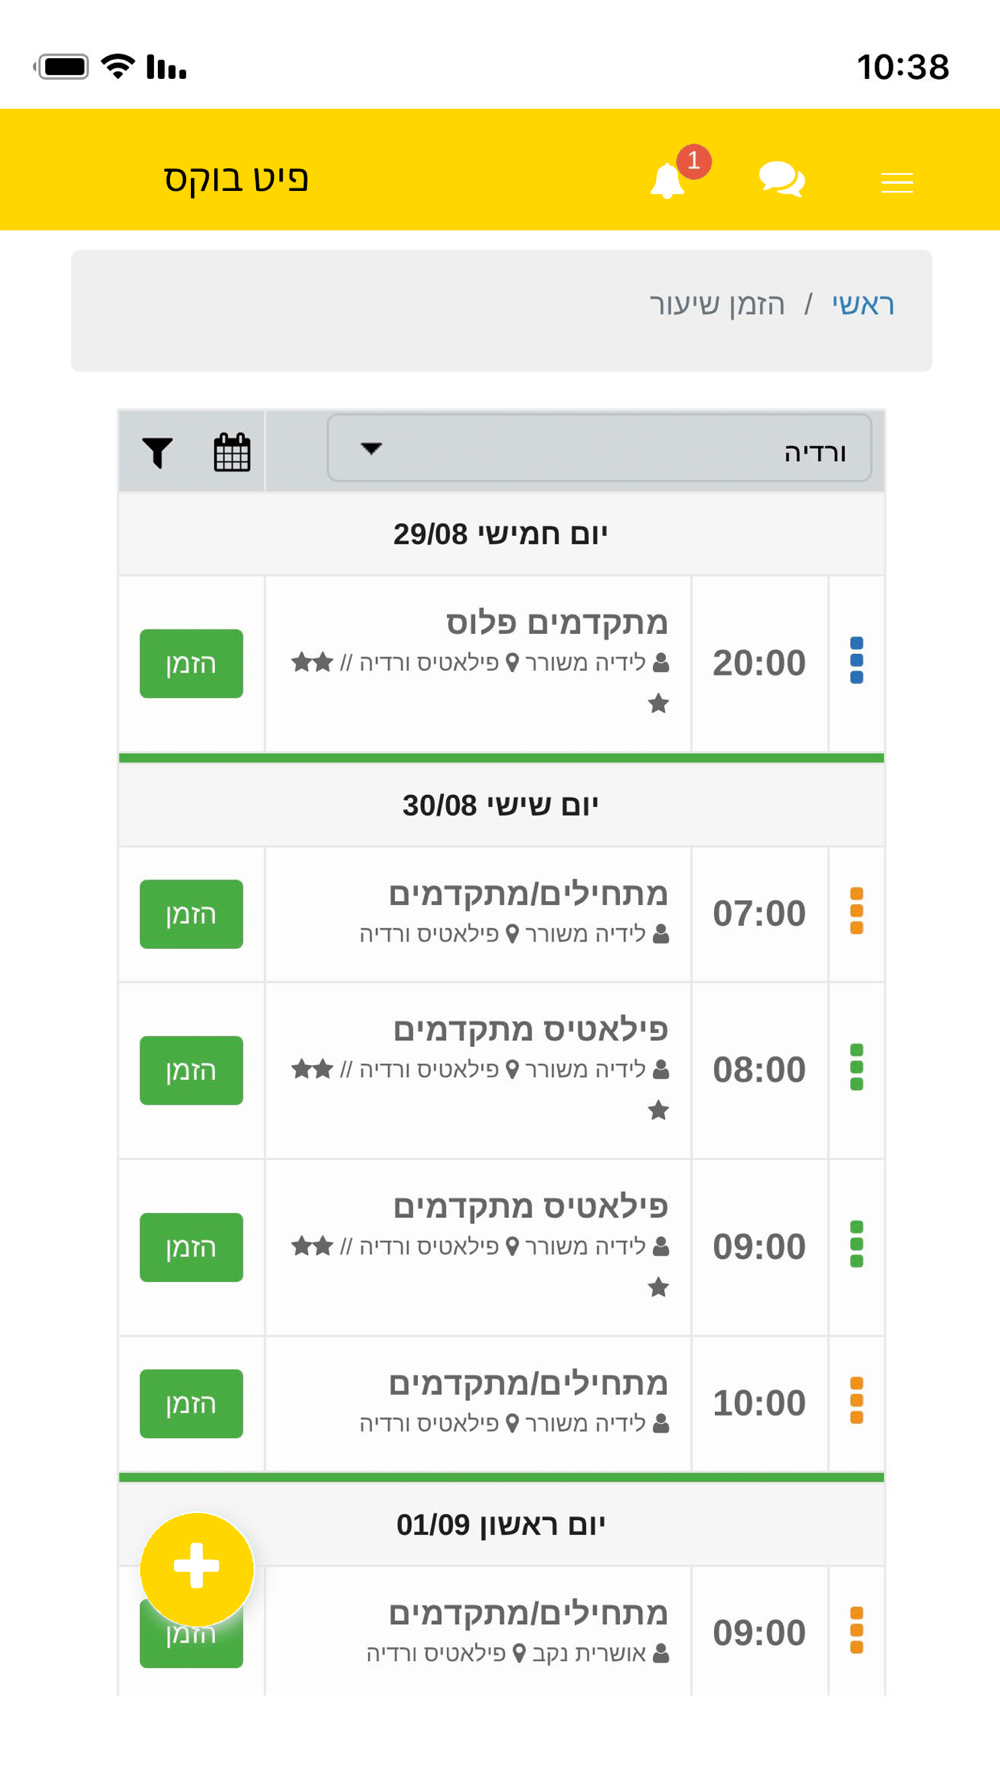This screenshot has width=1000, height=1778.
Task: Go to ראשי breadcrumb link
Action: tap(863, 304)
